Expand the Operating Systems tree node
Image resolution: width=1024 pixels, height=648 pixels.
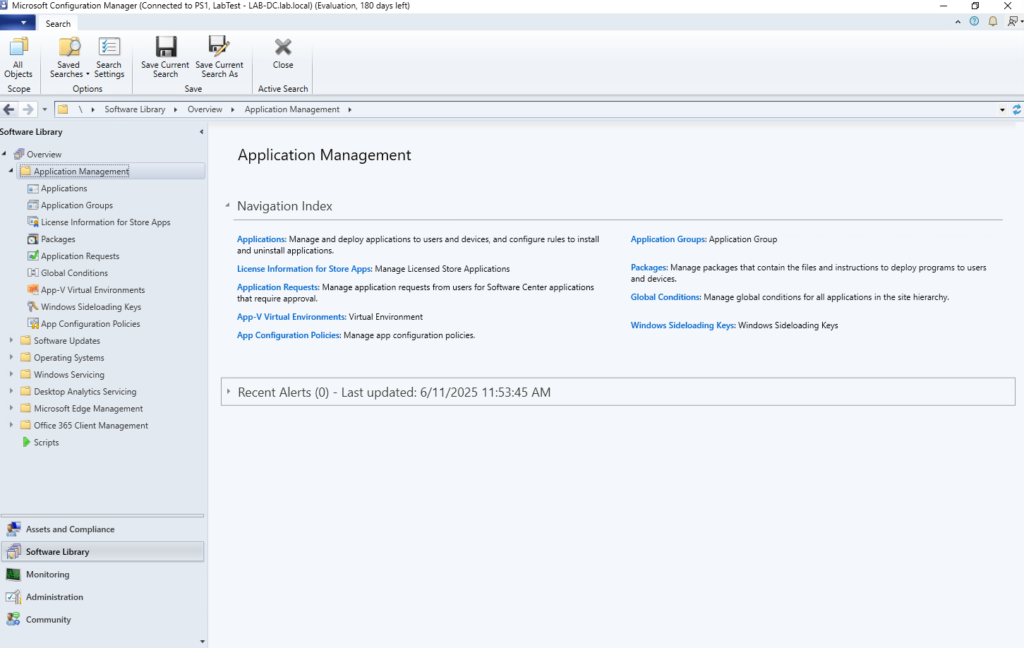[11, 358]
